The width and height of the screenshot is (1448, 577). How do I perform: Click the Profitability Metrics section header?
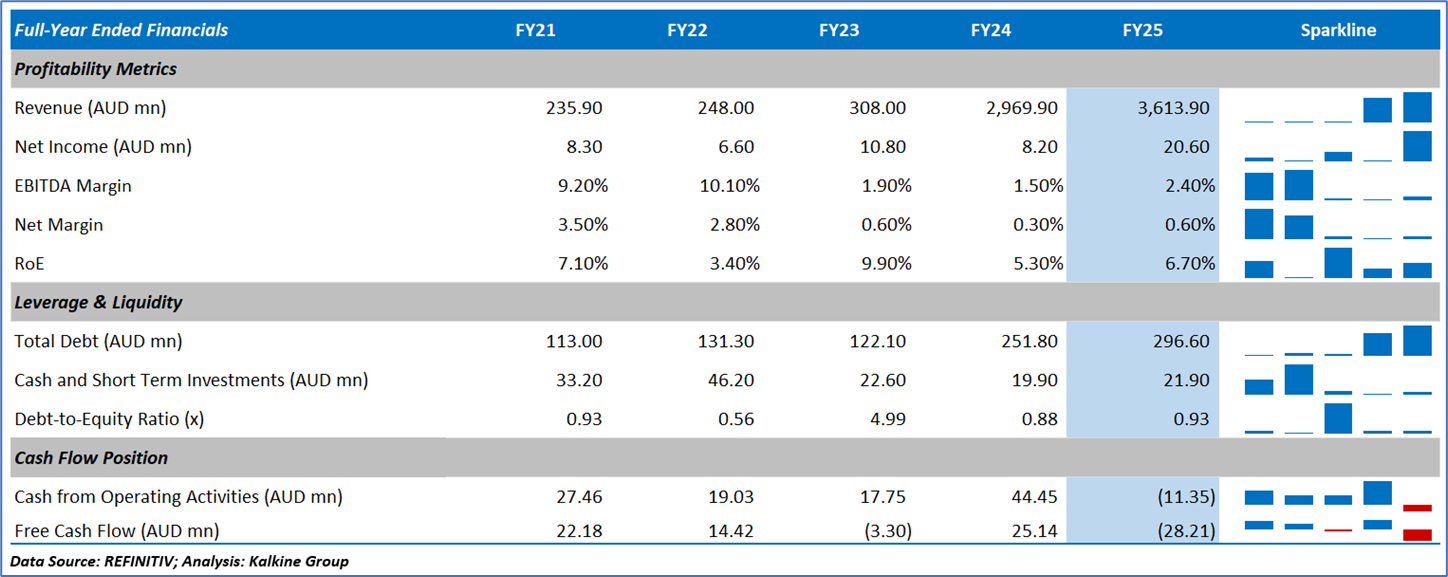pyautogui.click(x=96, y=69)
